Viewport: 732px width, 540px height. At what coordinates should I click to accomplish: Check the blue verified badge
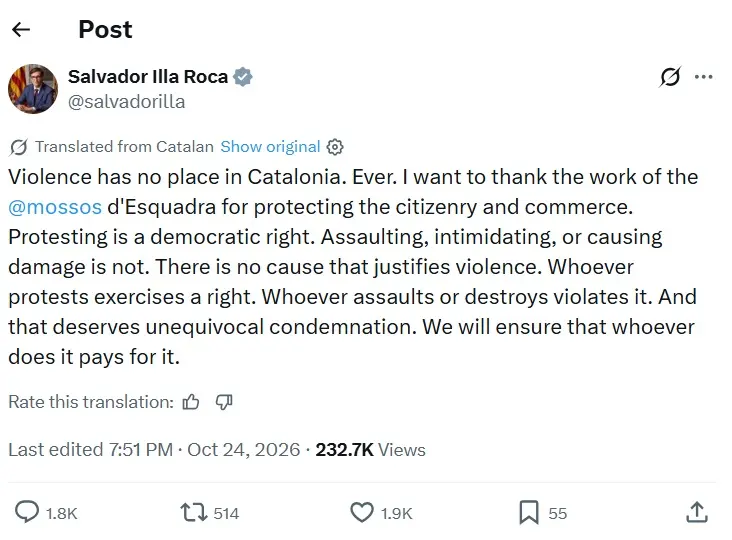point(243,77)
